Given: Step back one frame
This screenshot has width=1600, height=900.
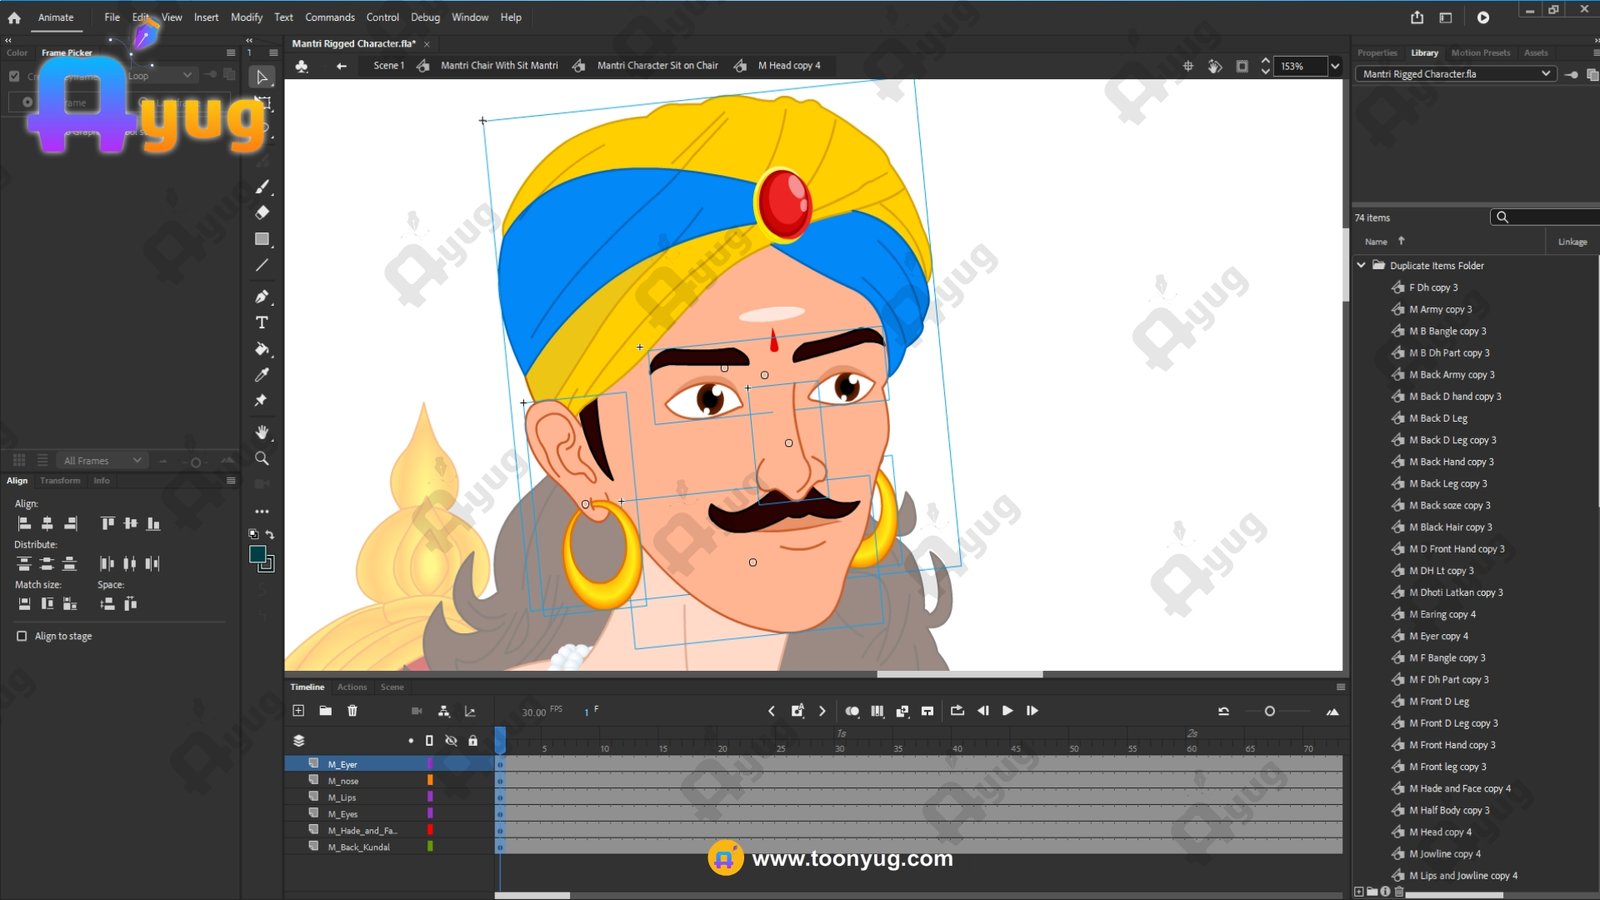Looking at the screenshot, I should point(983,711).
